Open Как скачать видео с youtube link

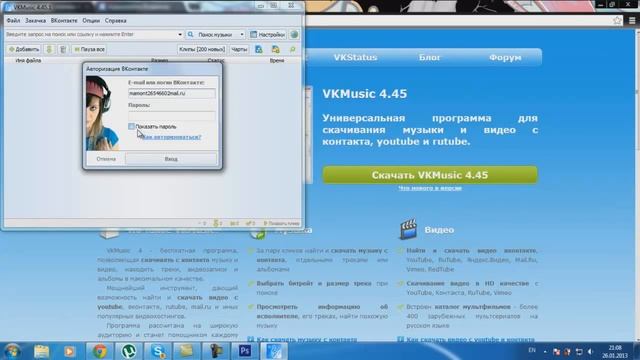click(470, 340)
